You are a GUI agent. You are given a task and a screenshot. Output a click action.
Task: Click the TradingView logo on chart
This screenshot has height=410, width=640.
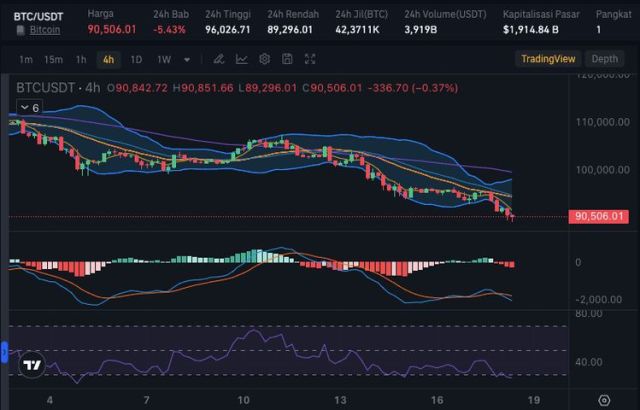(31, 366)
